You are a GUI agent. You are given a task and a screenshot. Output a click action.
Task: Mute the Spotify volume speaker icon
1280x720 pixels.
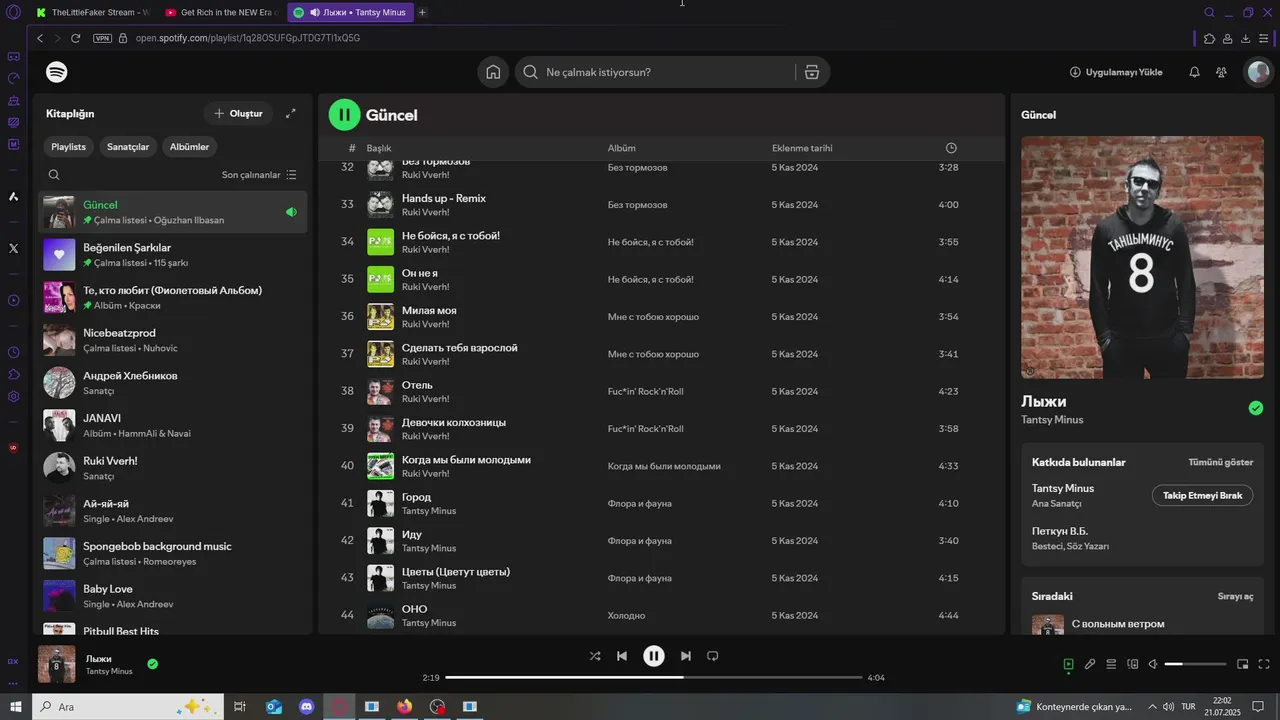[1153, 664]
